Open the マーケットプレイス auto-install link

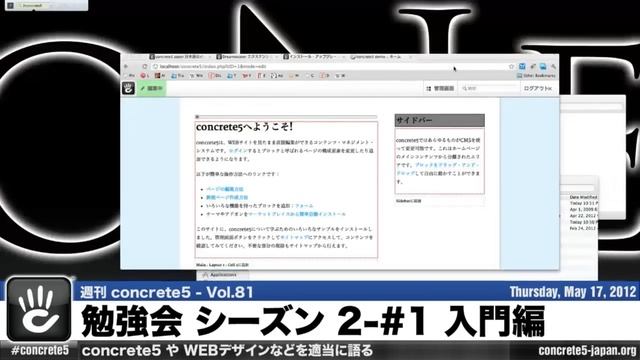(297, 214)
